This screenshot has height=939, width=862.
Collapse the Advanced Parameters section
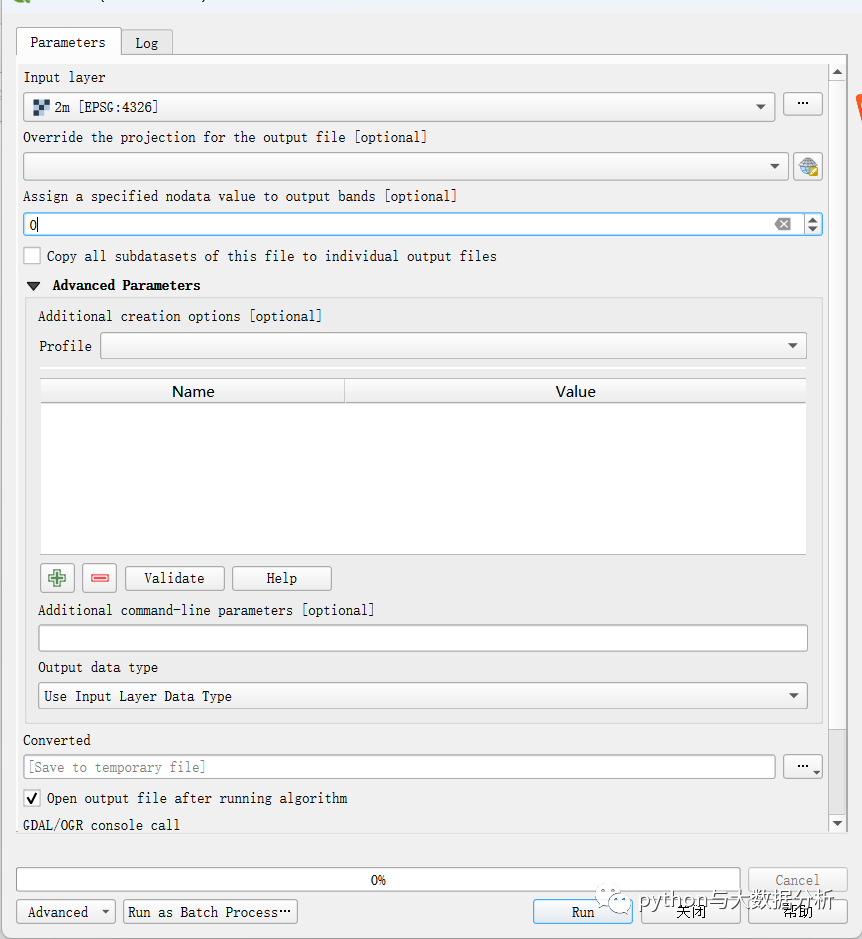[34, 286]
